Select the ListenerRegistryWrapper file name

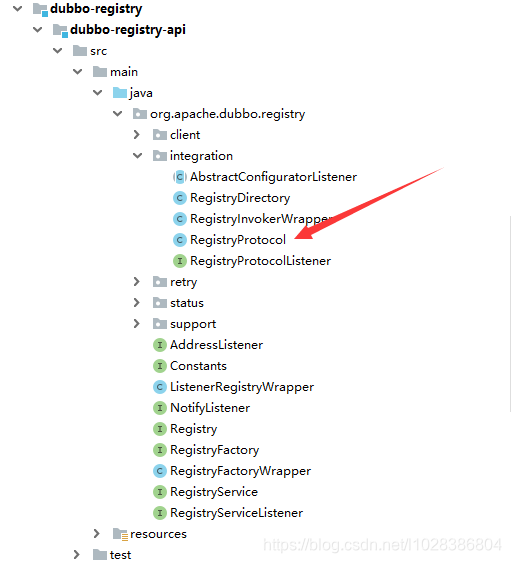tap(242, 387)
